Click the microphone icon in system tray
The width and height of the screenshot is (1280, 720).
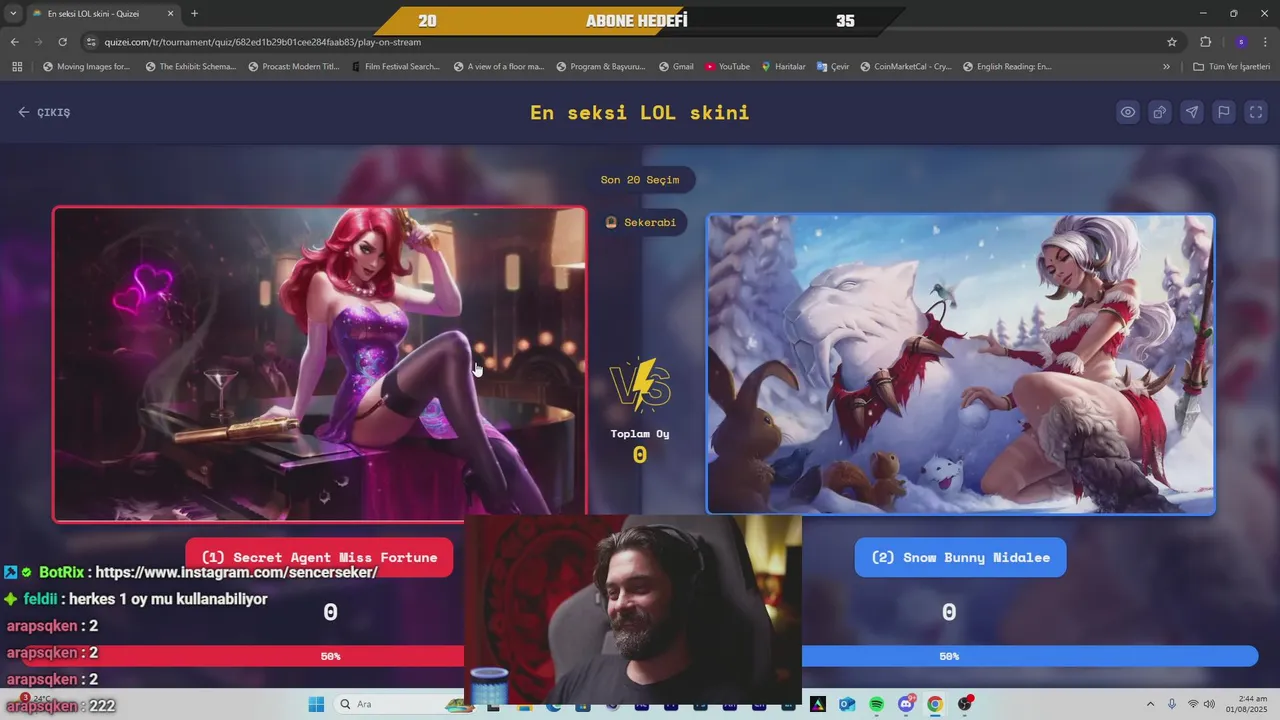pos(1172,704)
